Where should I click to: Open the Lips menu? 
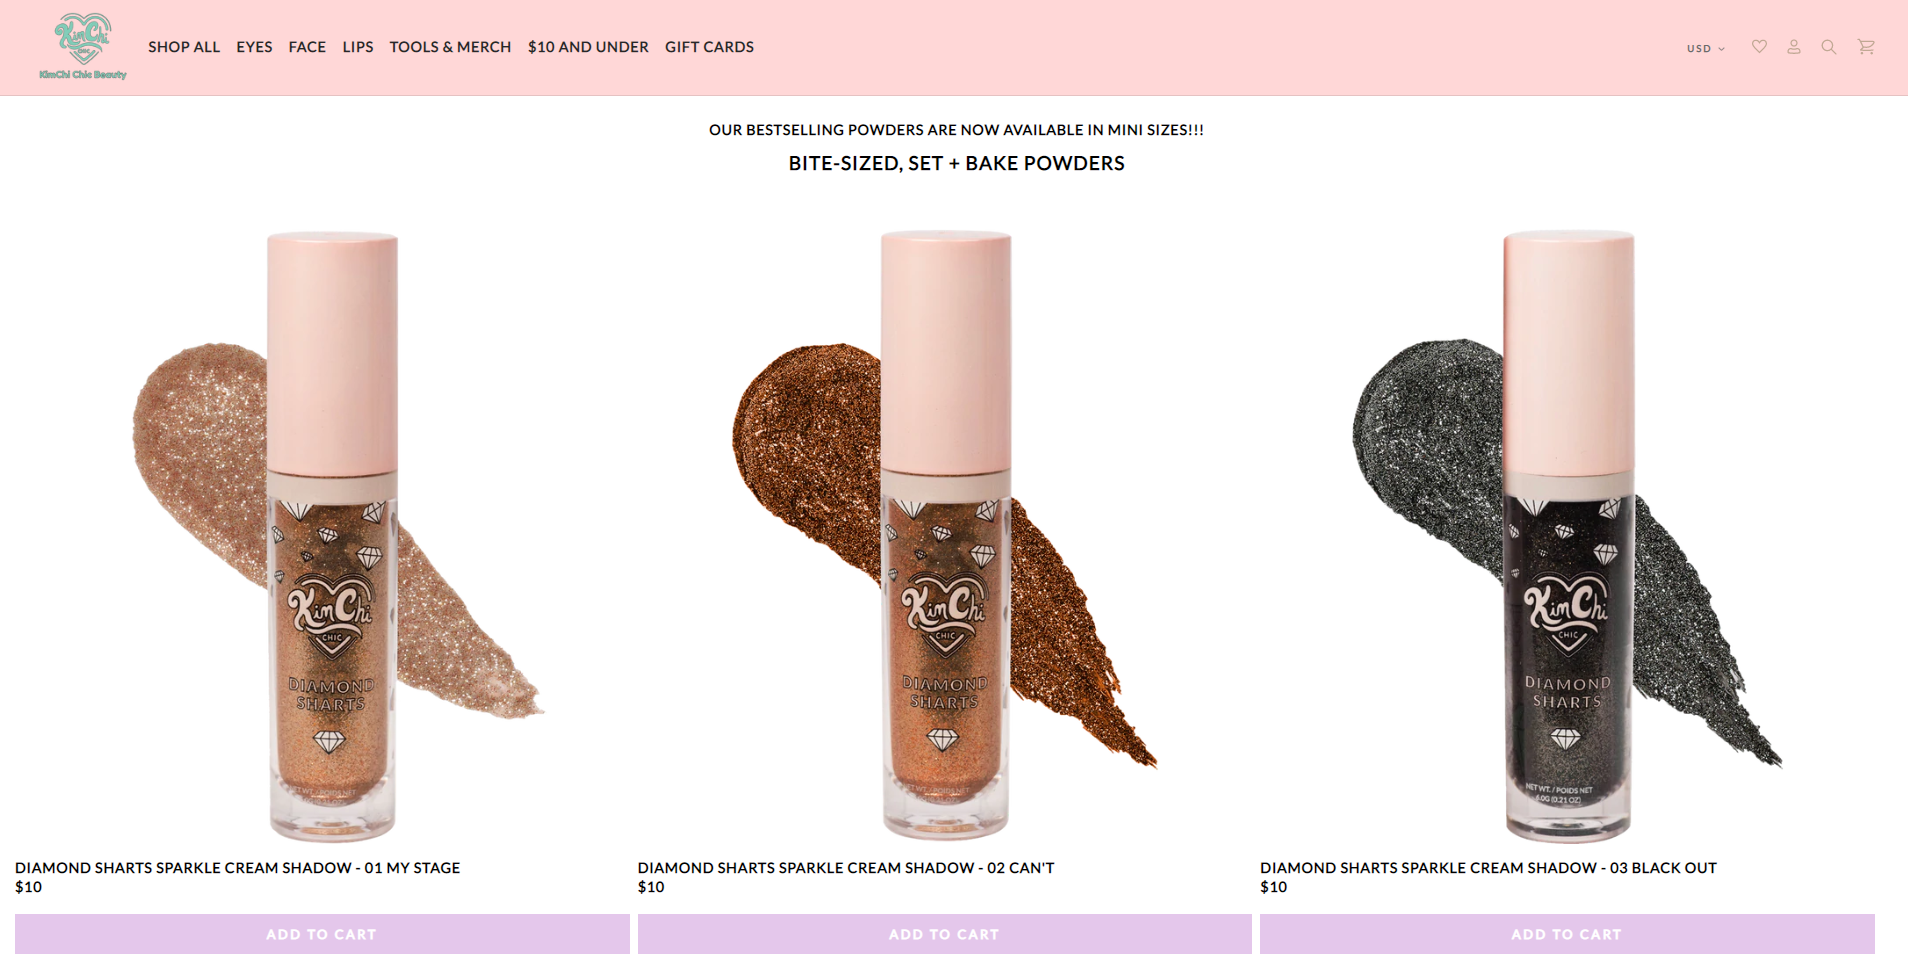358,47
